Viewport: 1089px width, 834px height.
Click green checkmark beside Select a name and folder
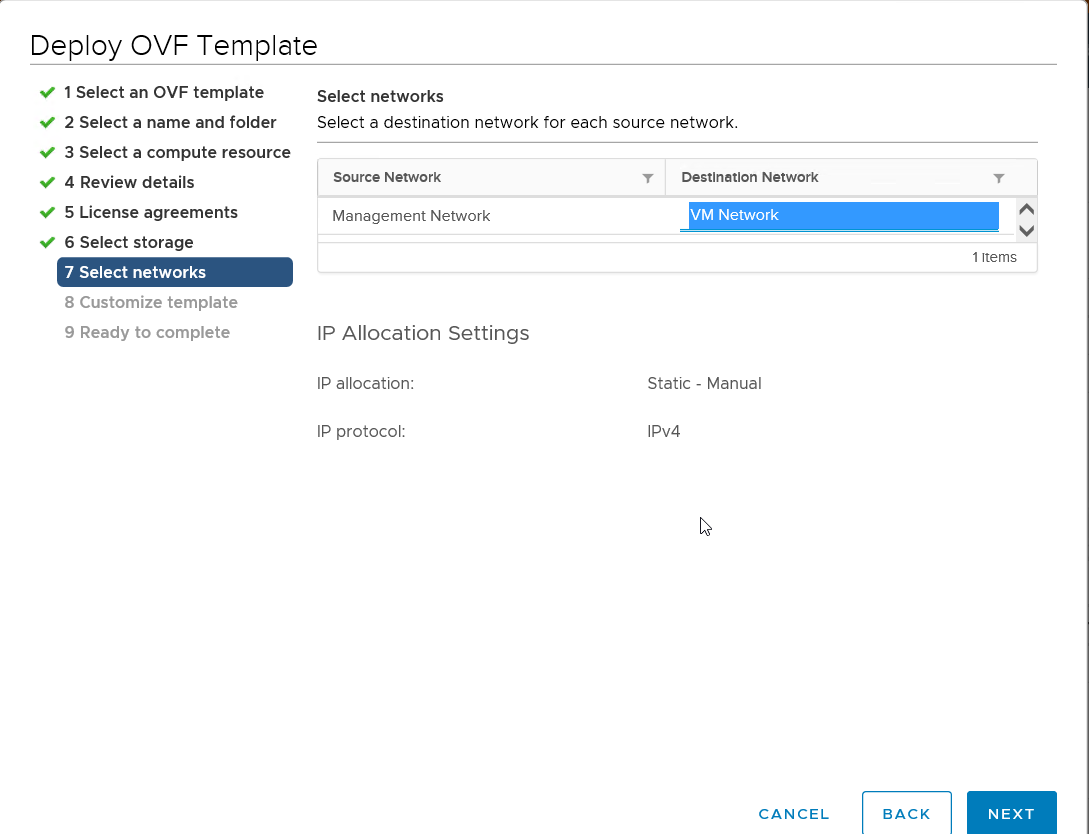click(47, 122)
